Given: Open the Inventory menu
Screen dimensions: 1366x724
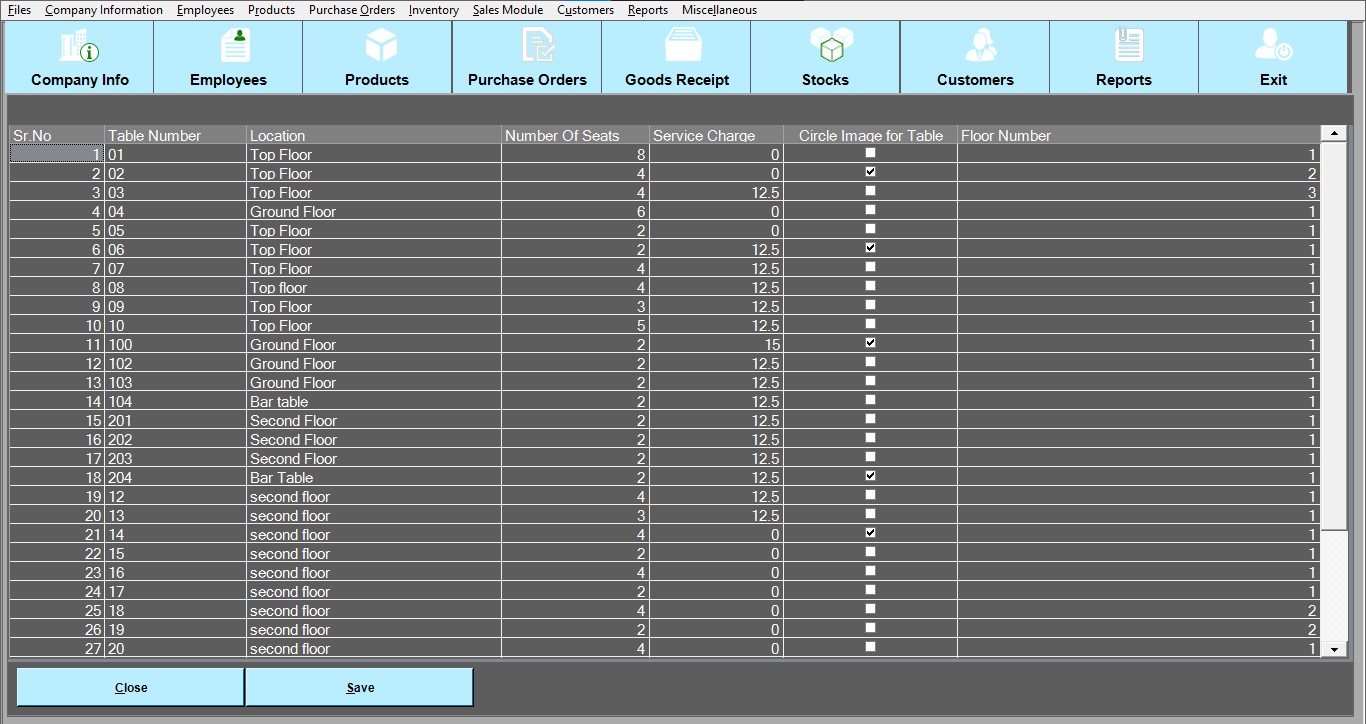Looking at the screenshot, I should [434, 10].
